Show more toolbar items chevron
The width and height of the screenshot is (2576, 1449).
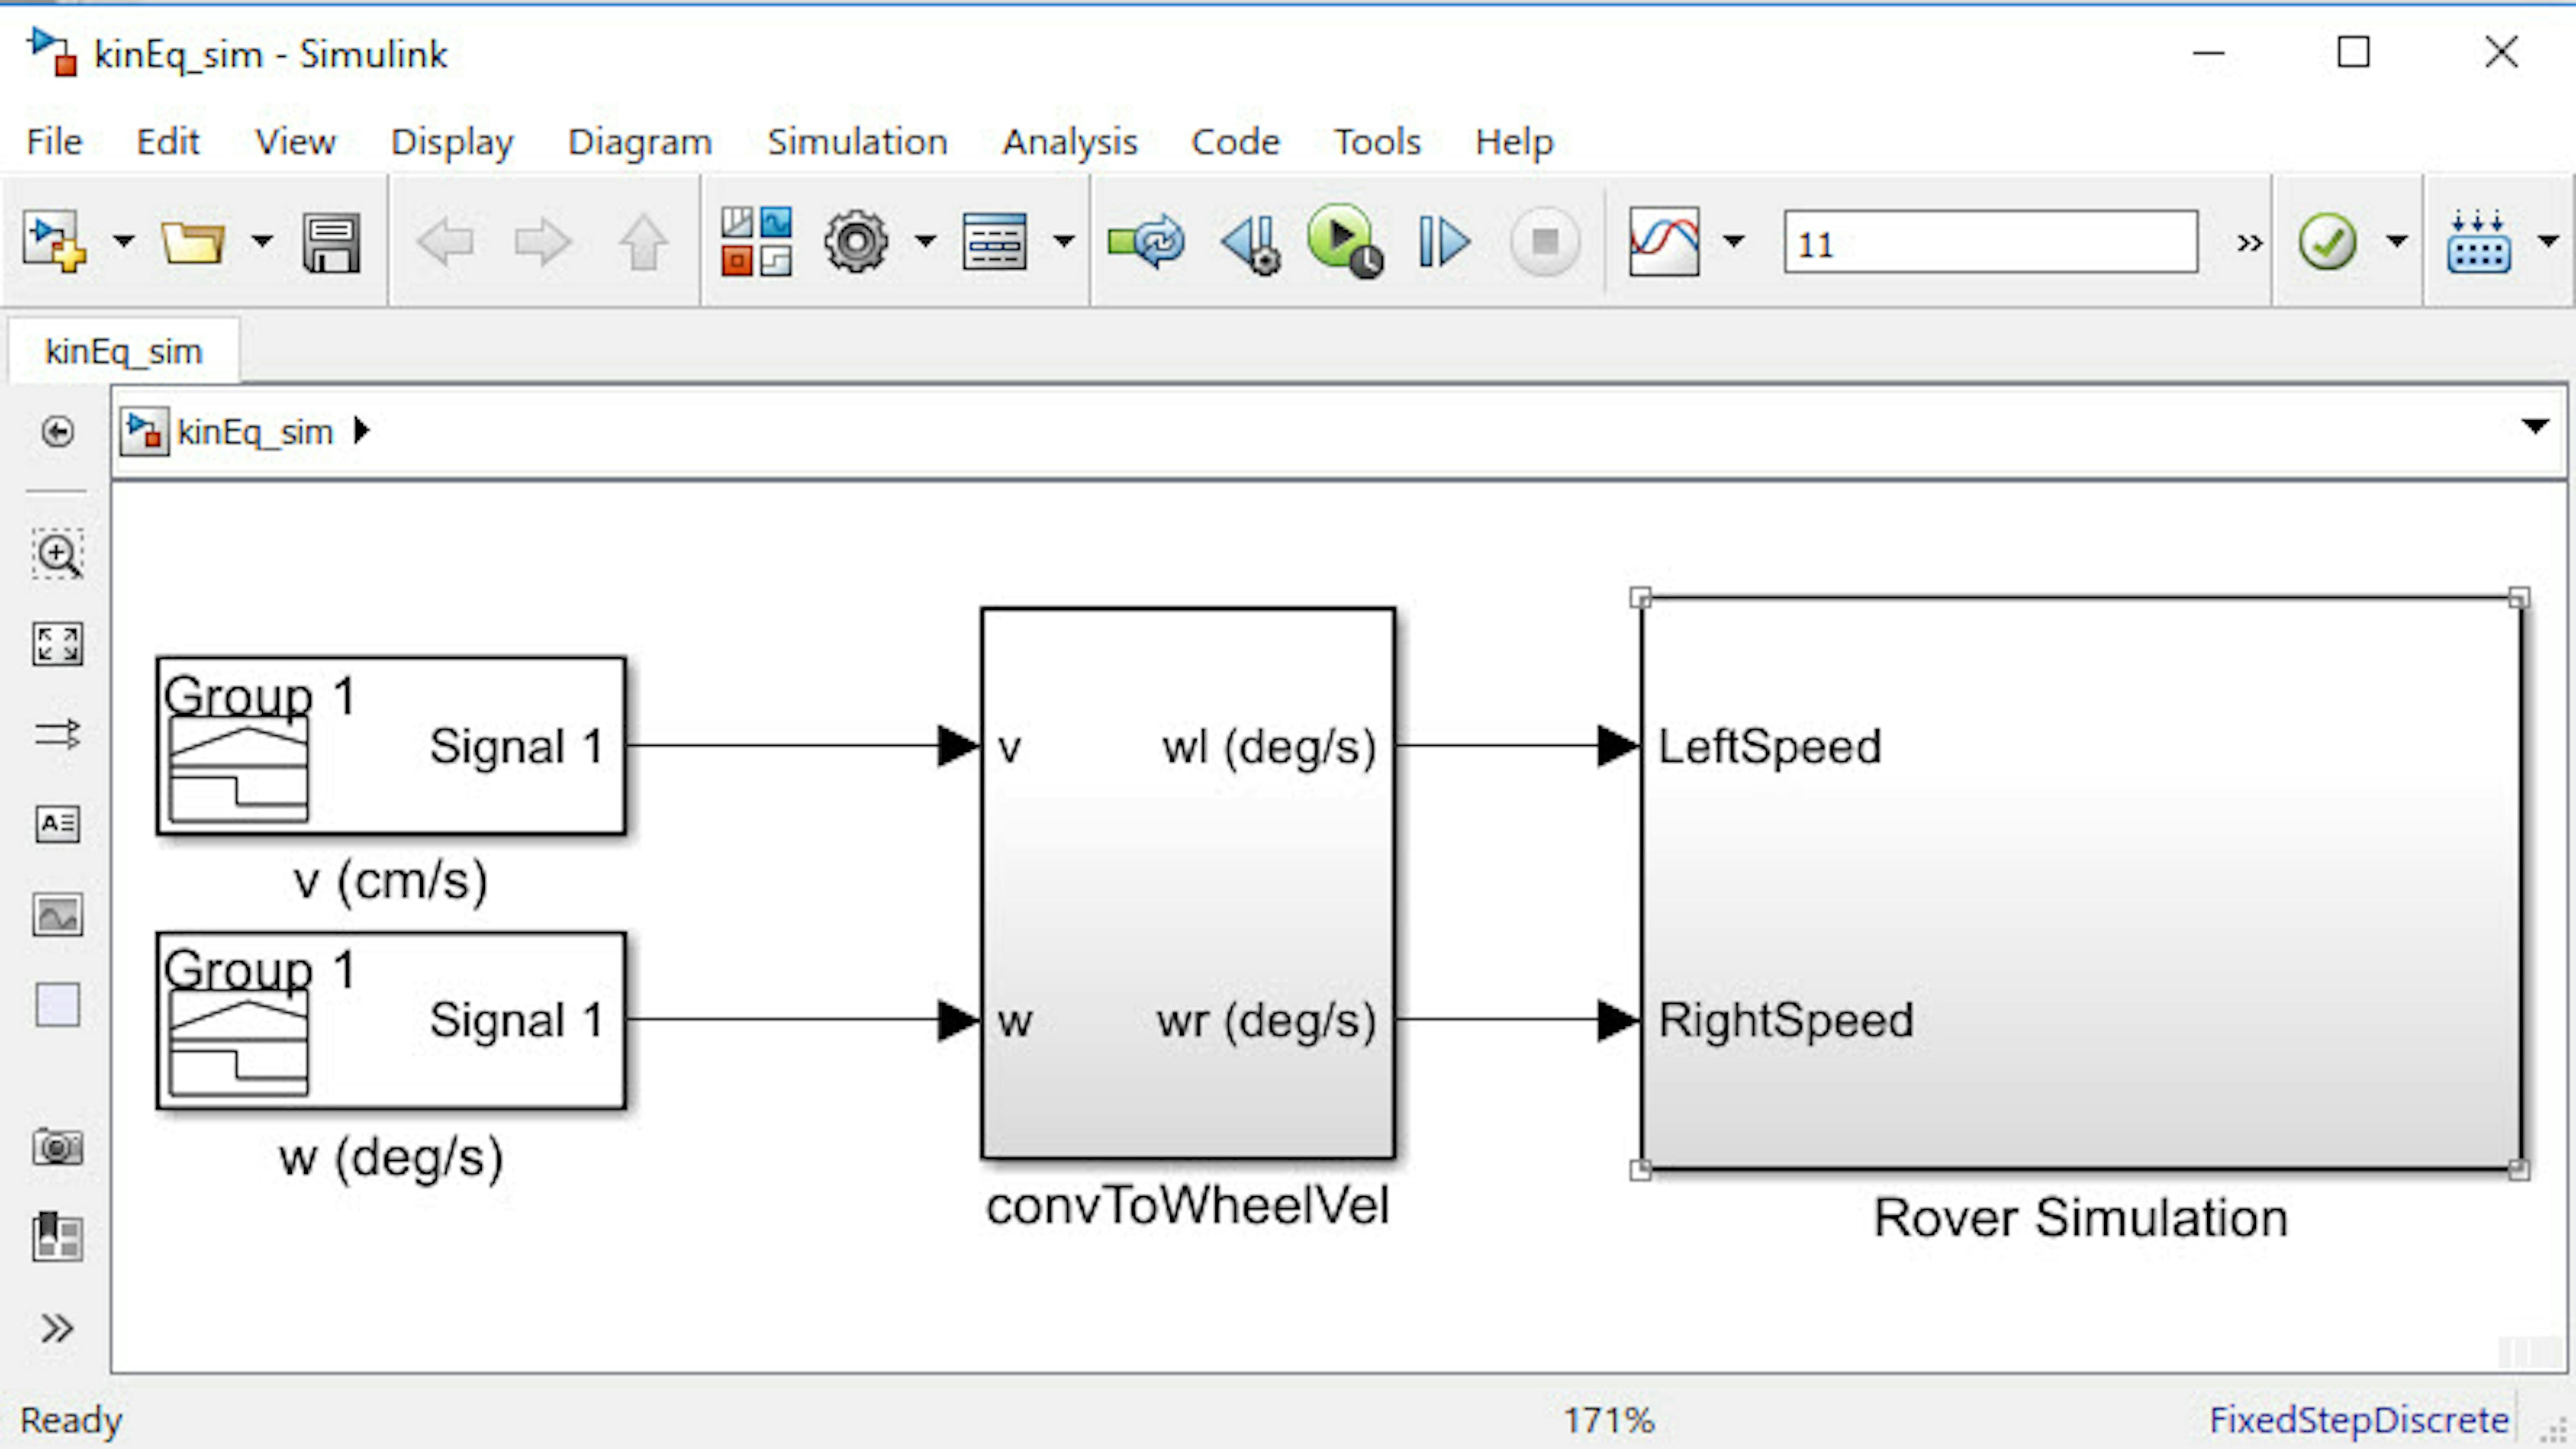(2250, 243)
